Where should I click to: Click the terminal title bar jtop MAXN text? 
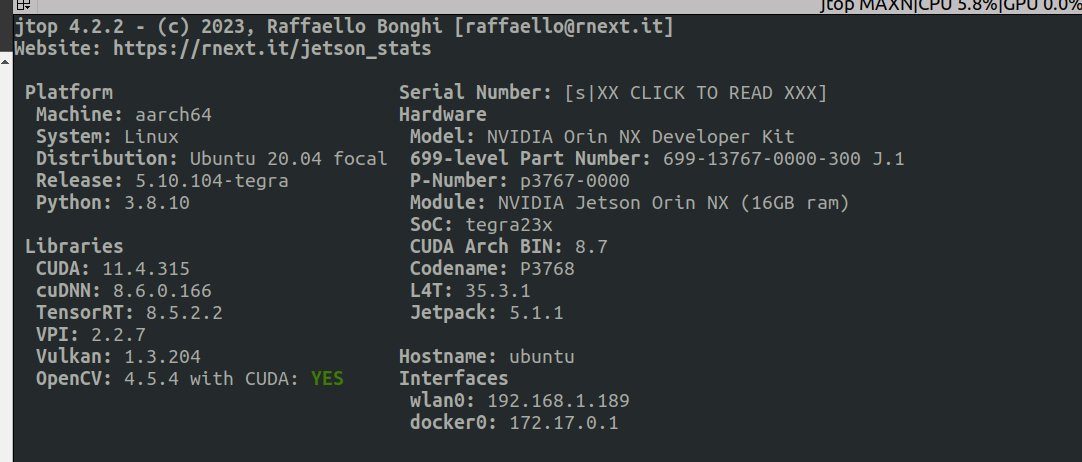tap(866, 6)
